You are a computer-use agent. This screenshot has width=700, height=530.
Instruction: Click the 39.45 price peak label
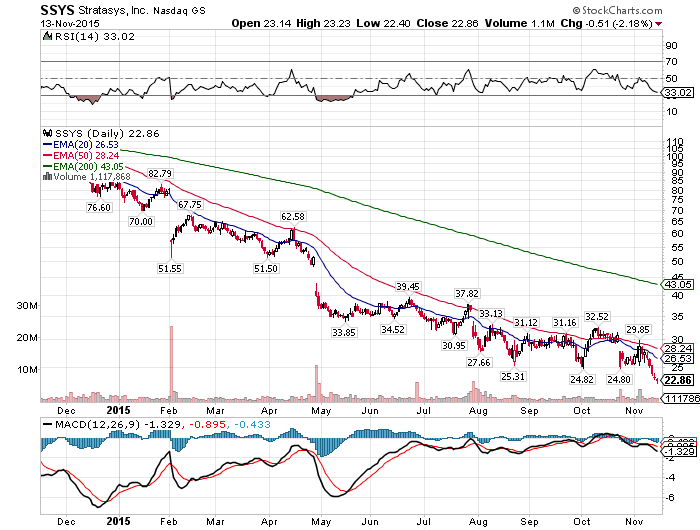(408, 286)
